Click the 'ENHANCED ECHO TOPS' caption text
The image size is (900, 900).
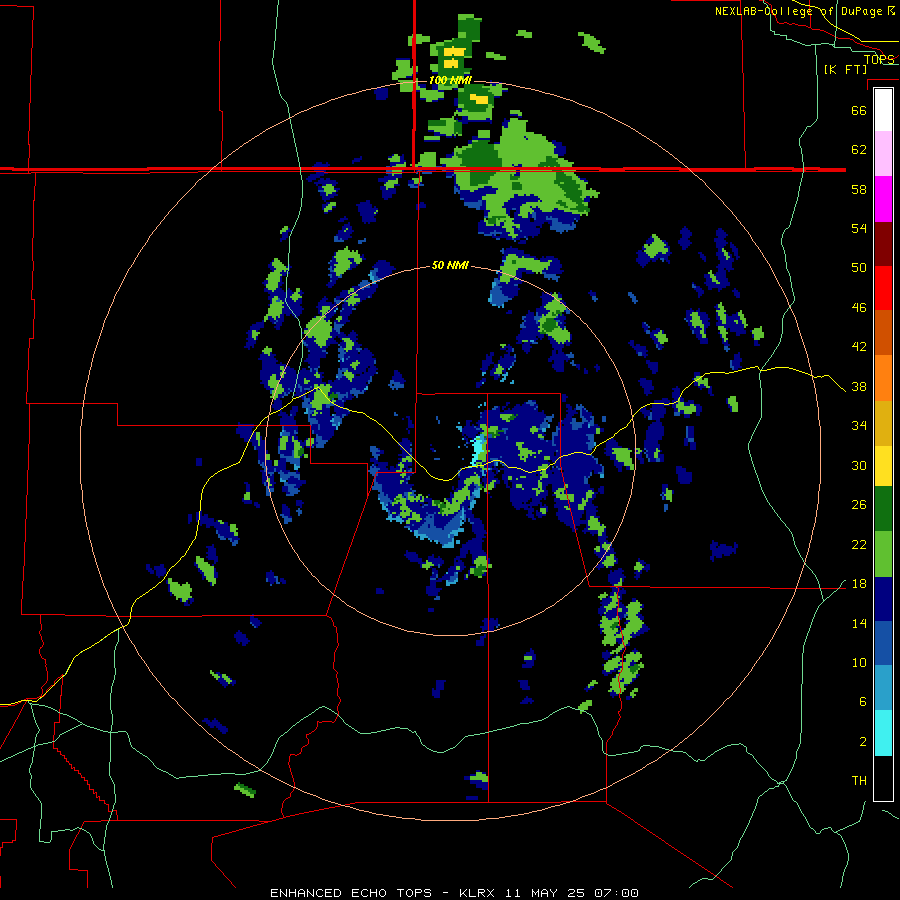click(351, 893)
